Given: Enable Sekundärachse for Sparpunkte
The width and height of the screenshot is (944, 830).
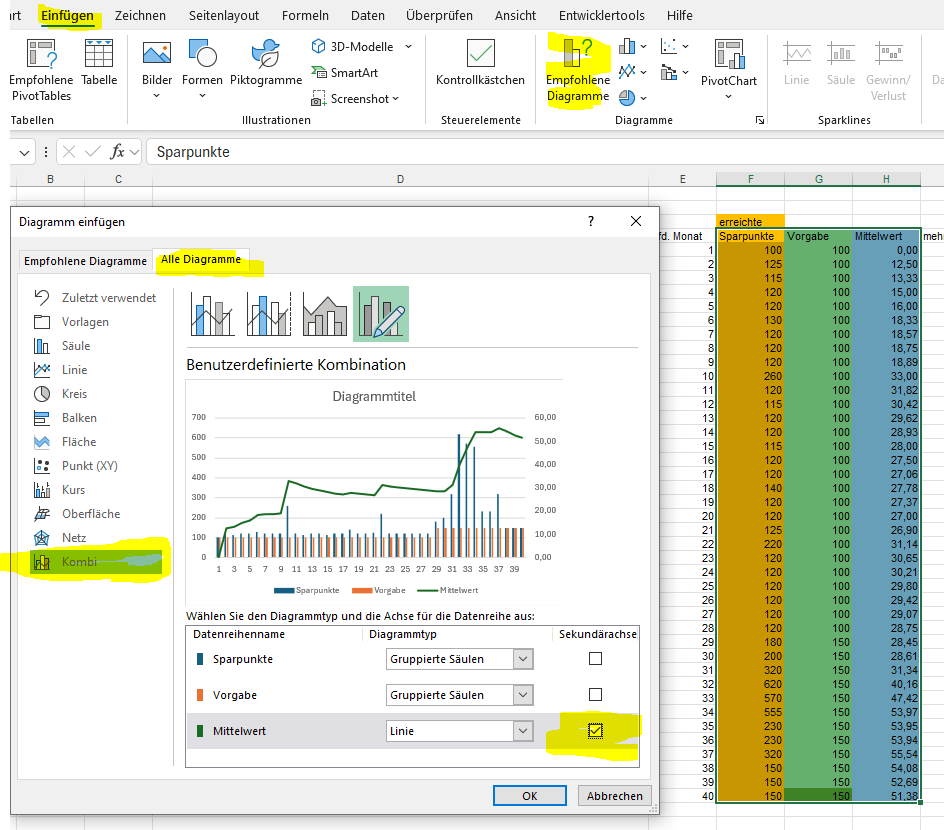Looking at the screenshot, I should 595,659.
